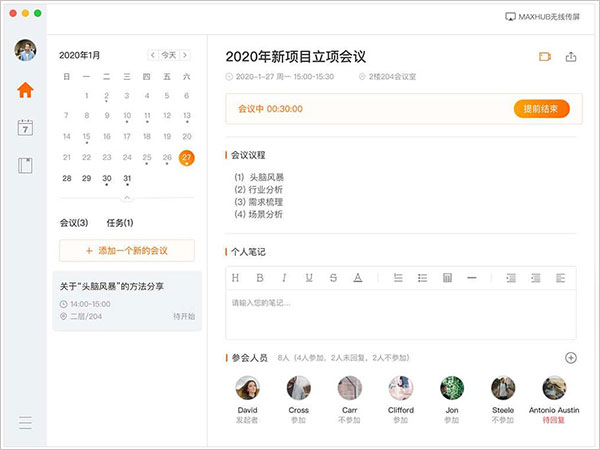Select January 15 in calendar
Image resolution: width=600 pixels, height=450 pixels.
(x=87, y=137)
